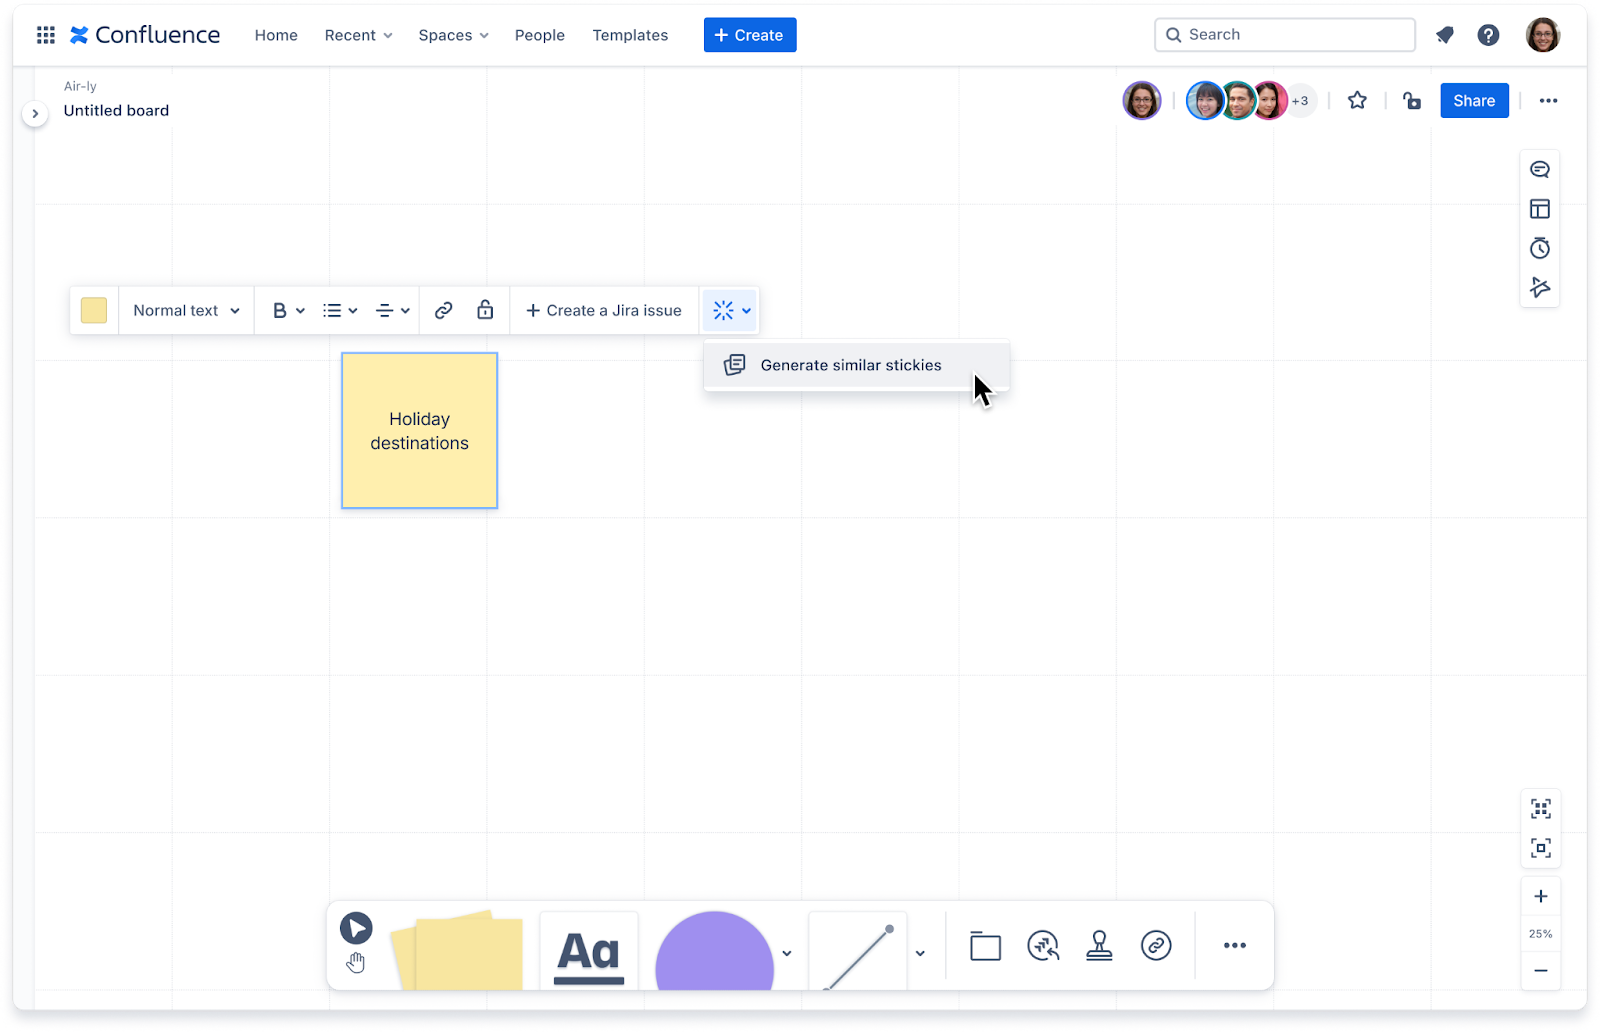Click Create a Jira issue

[604, 310]
